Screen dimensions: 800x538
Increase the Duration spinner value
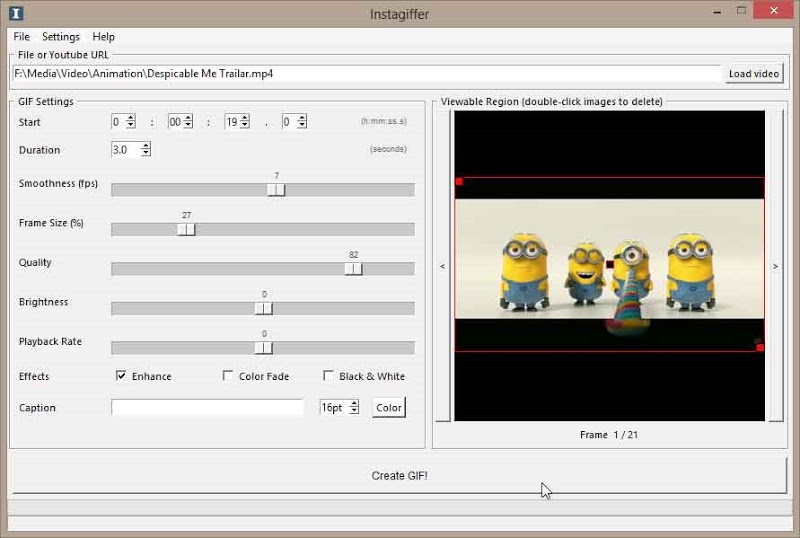click(x=146, y=145)
